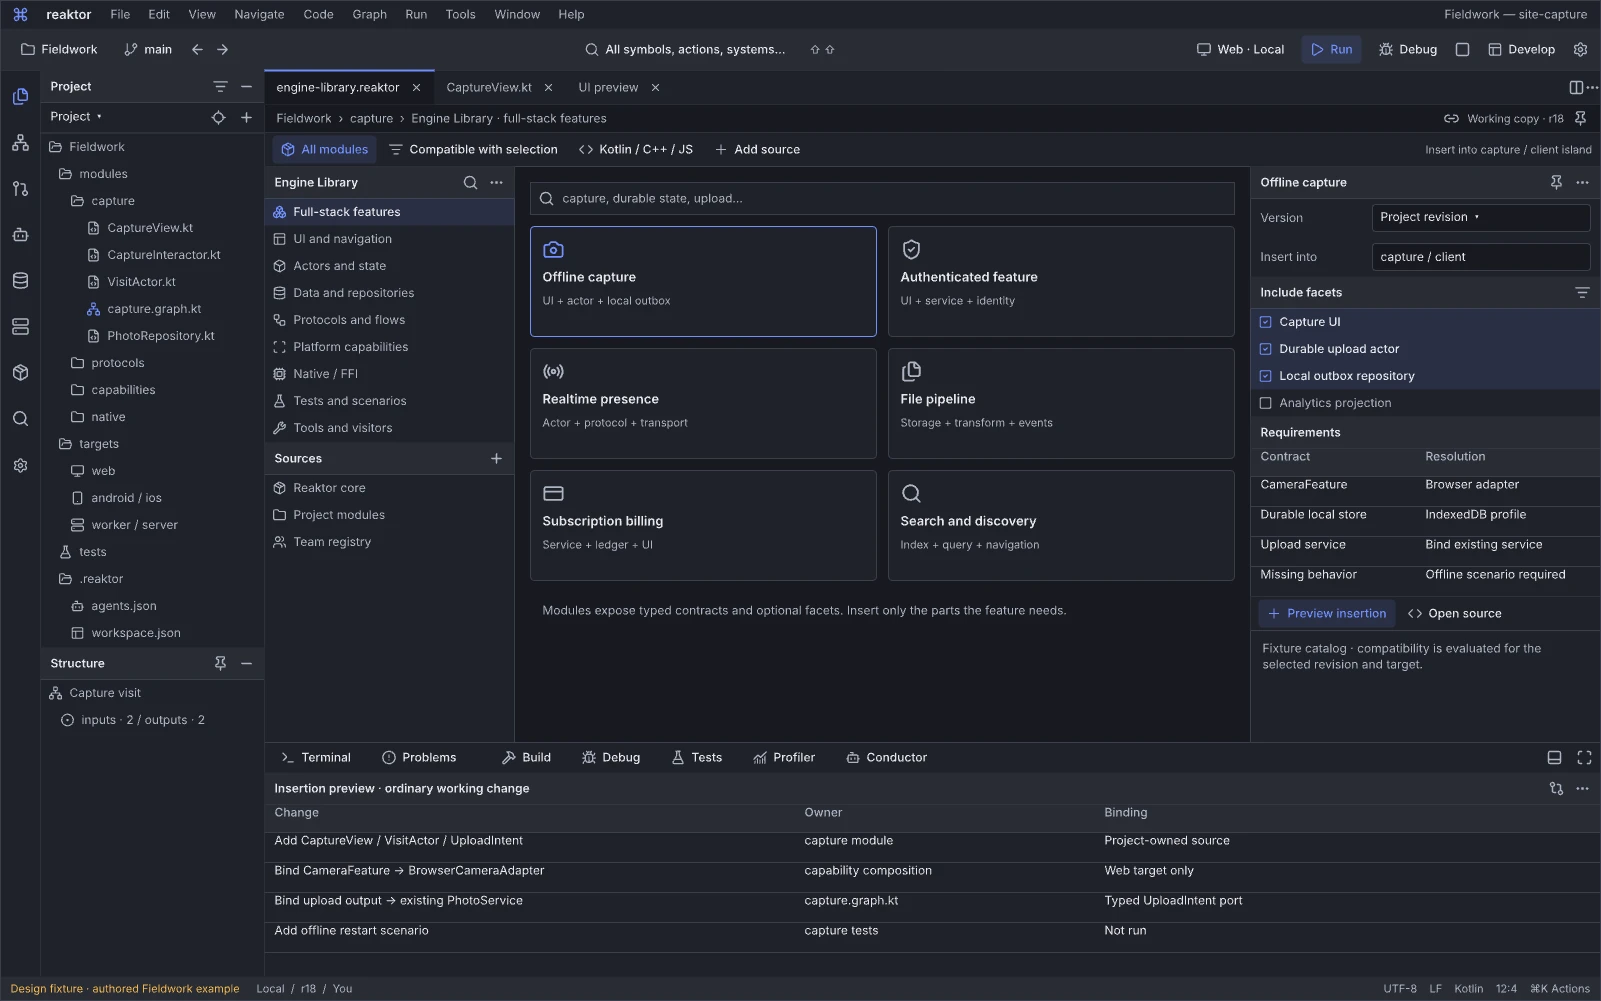Click the Run button
1601x1001 pixels.
[1331, 49]
